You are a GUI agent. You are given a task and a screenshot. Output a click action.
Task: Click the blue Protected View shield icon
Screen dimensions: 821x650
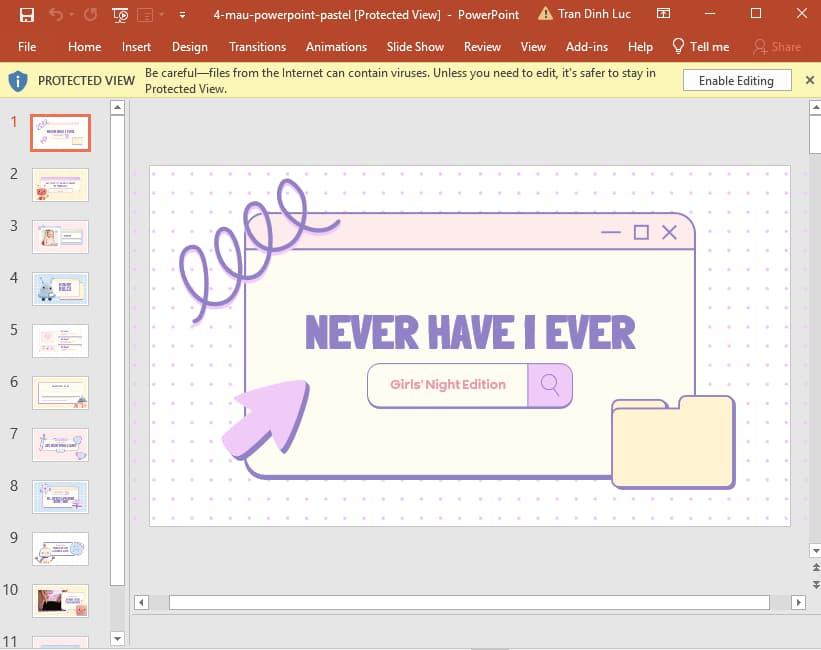(19, 81)
